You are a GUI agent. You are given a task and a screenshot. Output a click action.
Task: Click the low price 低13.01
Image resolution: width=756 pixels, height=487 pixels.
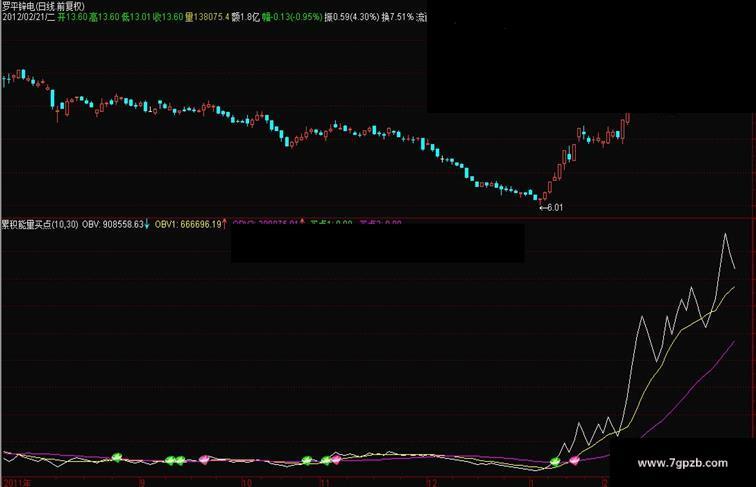[136, 17]
